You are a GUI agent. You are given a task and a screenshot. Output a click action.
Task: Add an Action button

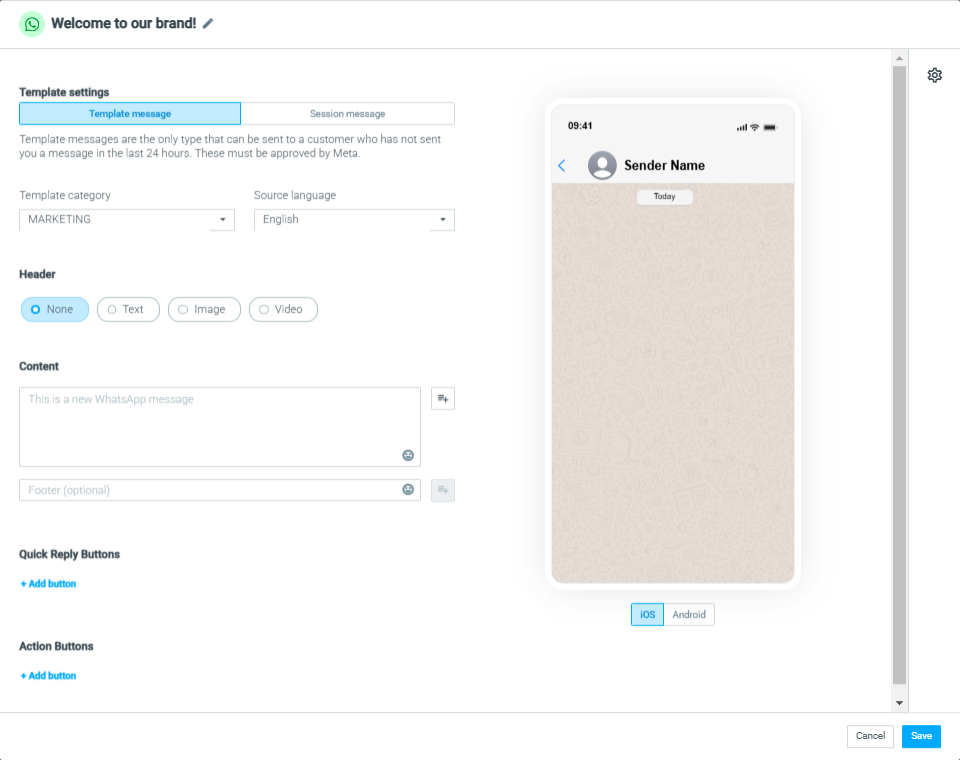pyautogui.click(x=48, y=675)
